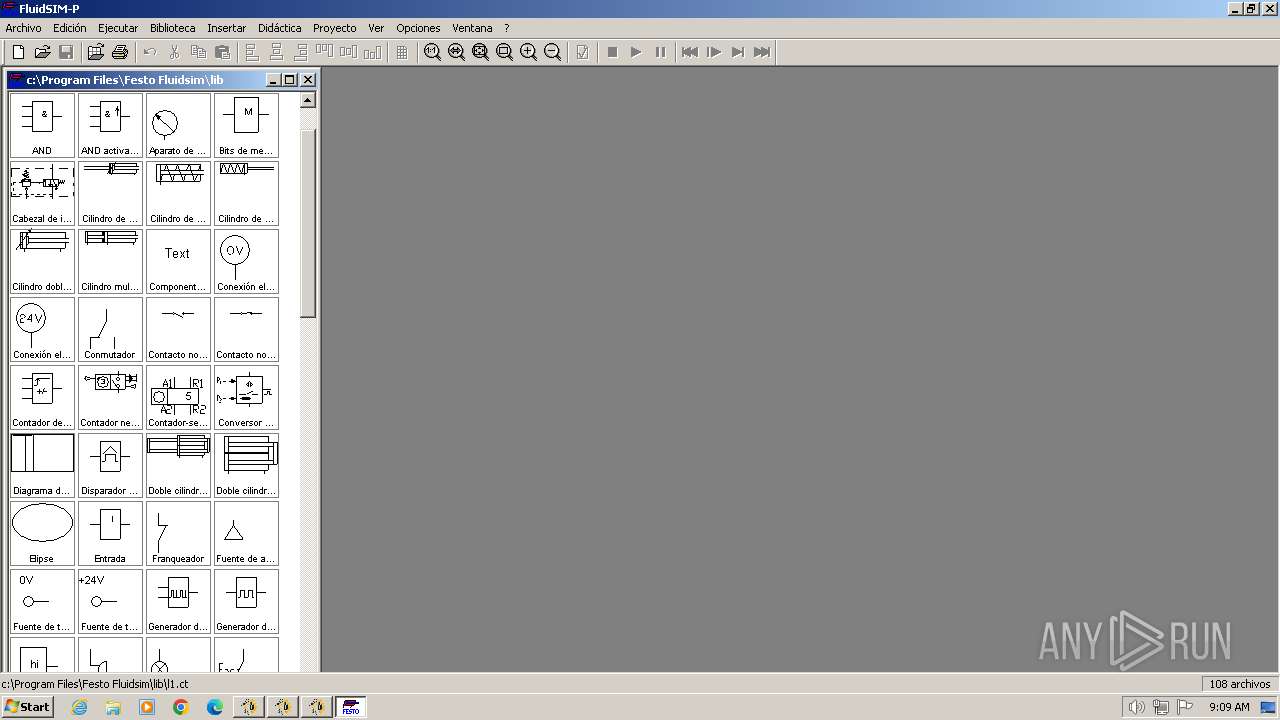Open Internet Explorer from the taskbar

(x=79, y=707)
